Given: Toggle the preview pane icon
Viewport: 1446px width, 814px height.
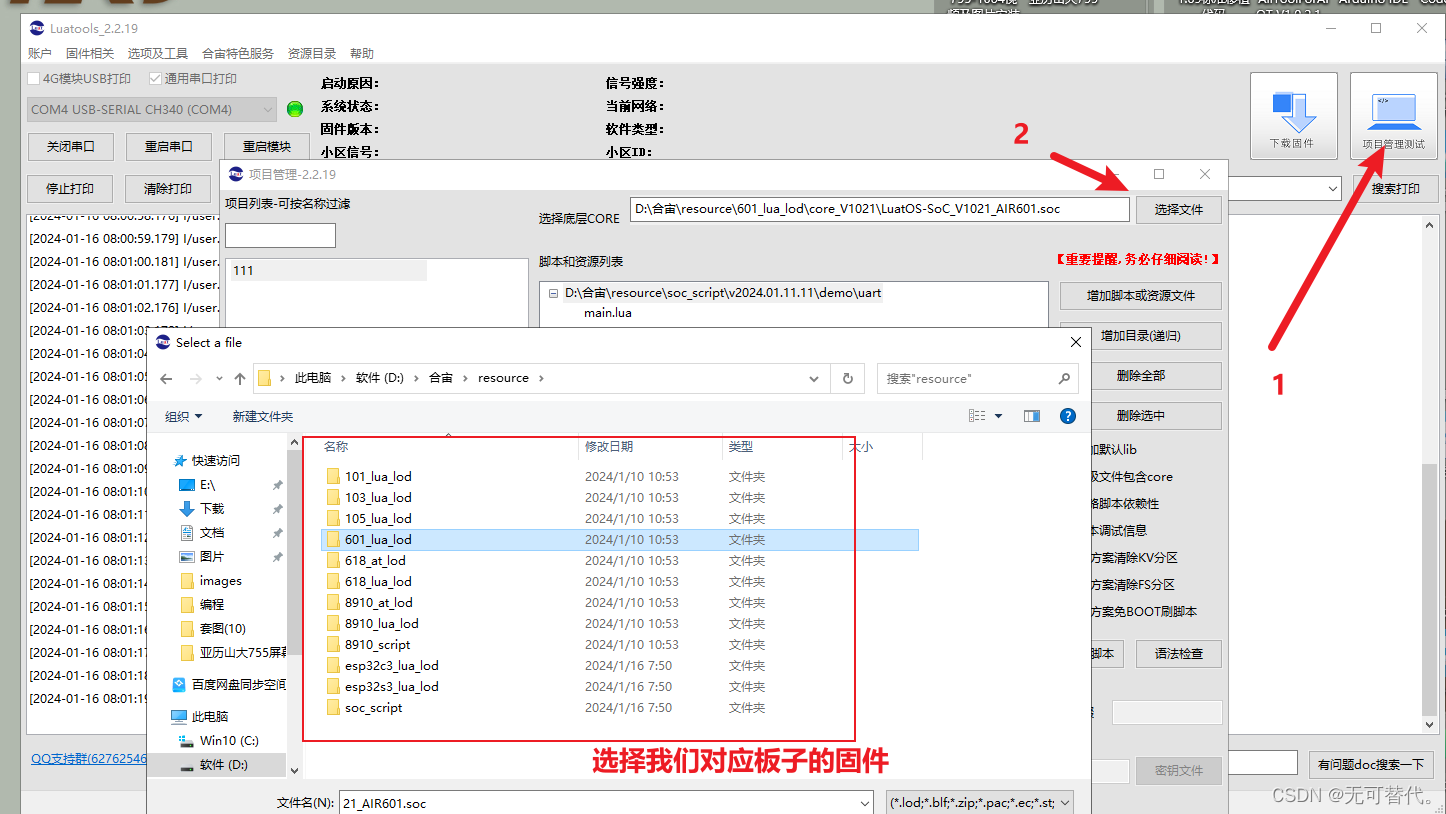Looking at the screenshot, I should 1031,416.
